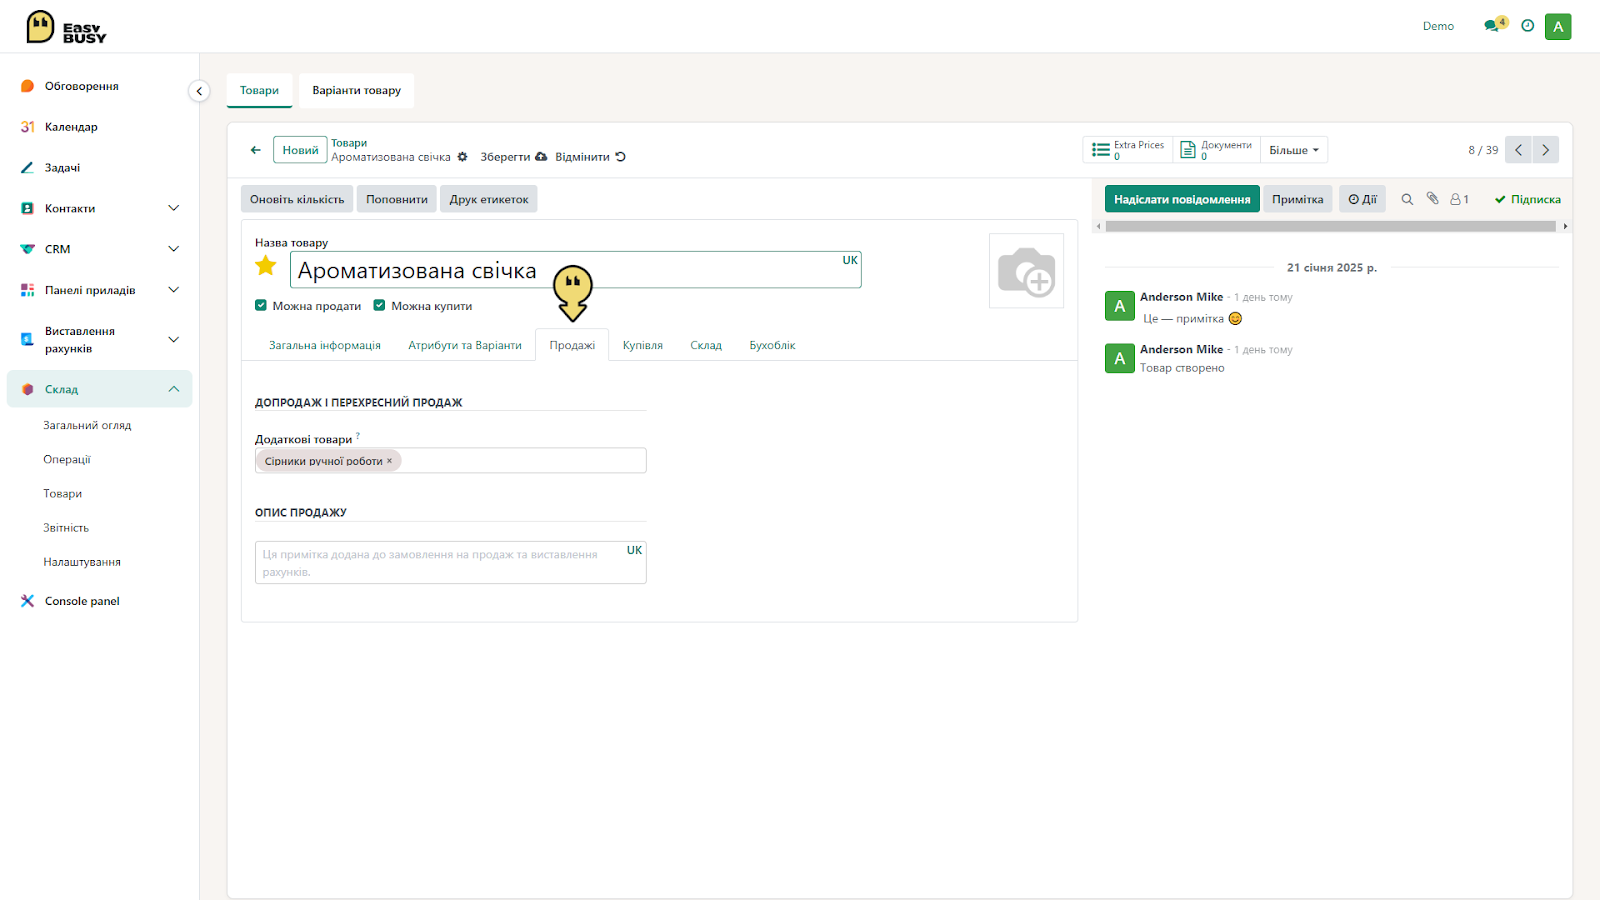The height and width of the screenshot is (900, 1600).
Task: Click the Demo label in header
Action: (1438, 26)
